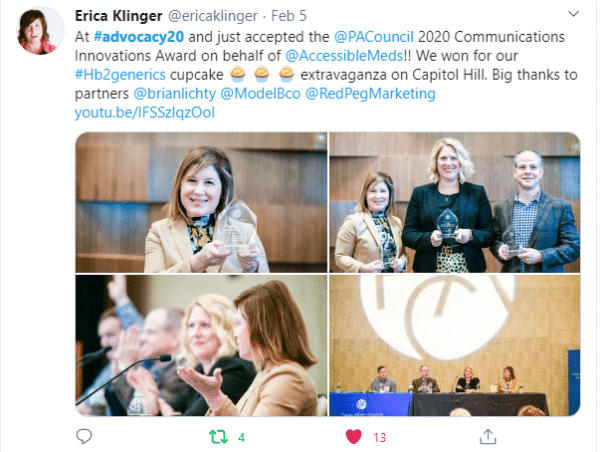Open photo of panel table on stage

tap(455, 346)
